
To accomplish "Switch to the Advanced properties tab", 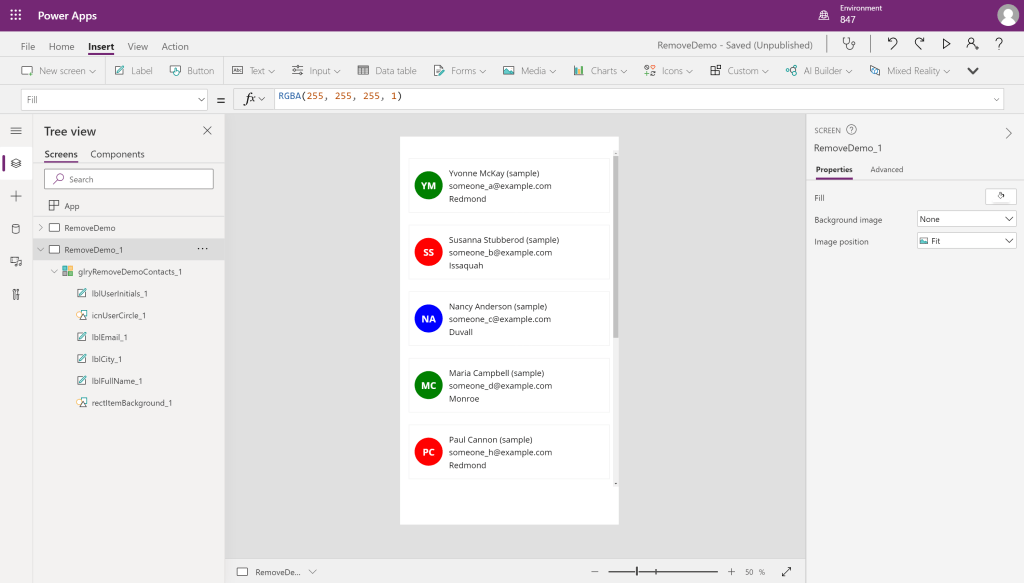I will [x=886, y=170].
